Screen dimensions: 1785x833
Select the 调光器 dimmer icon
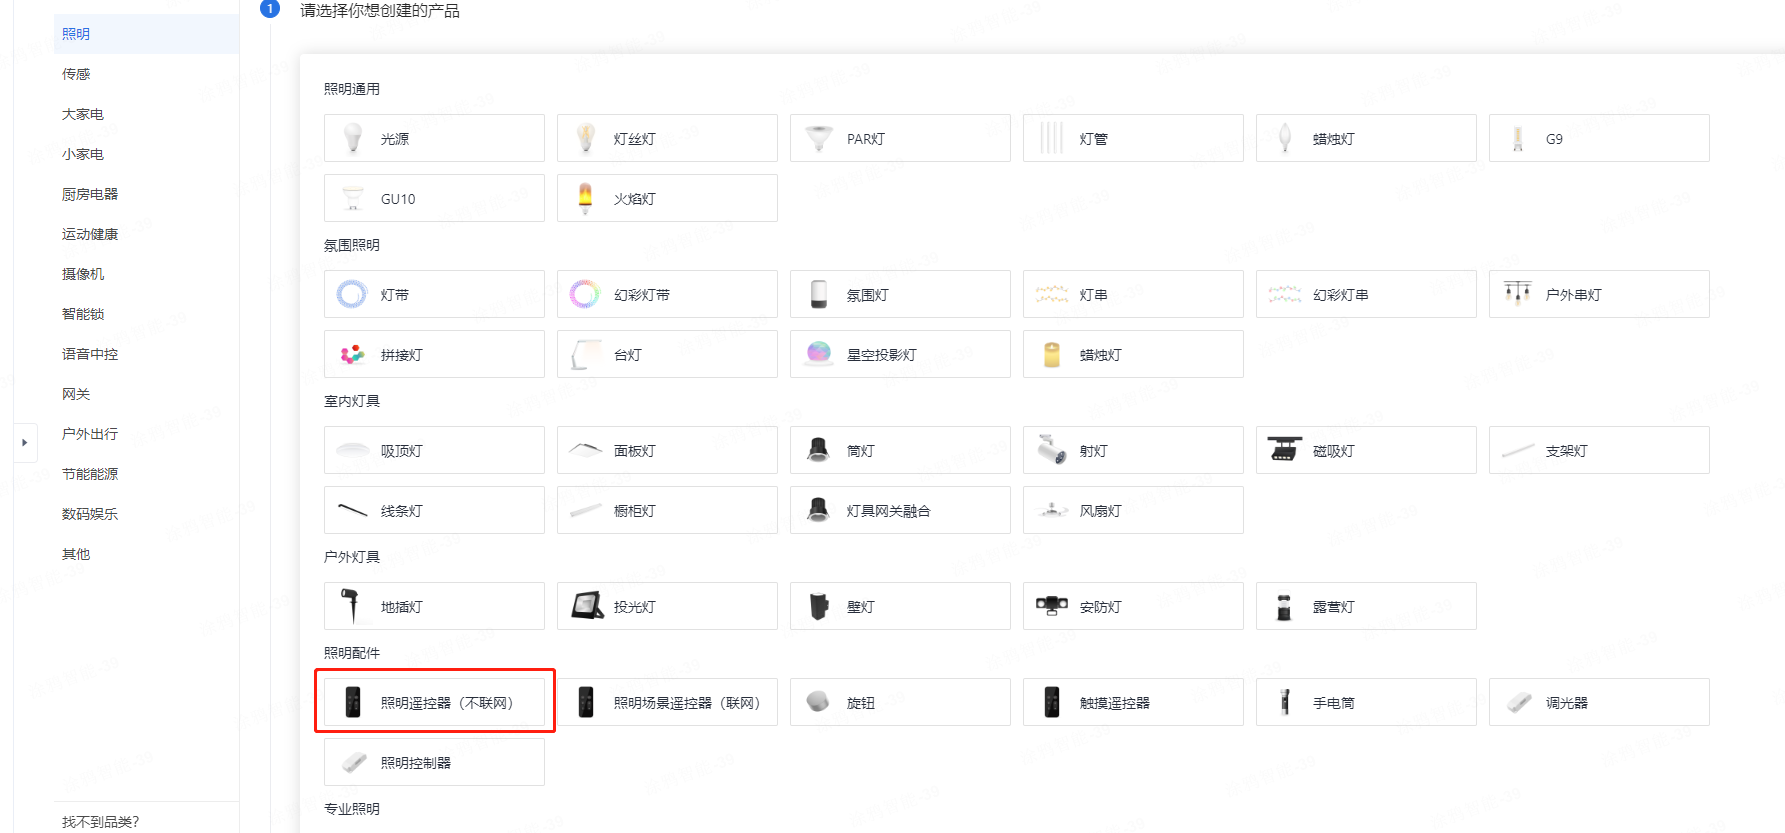[x=1519, y=702]
